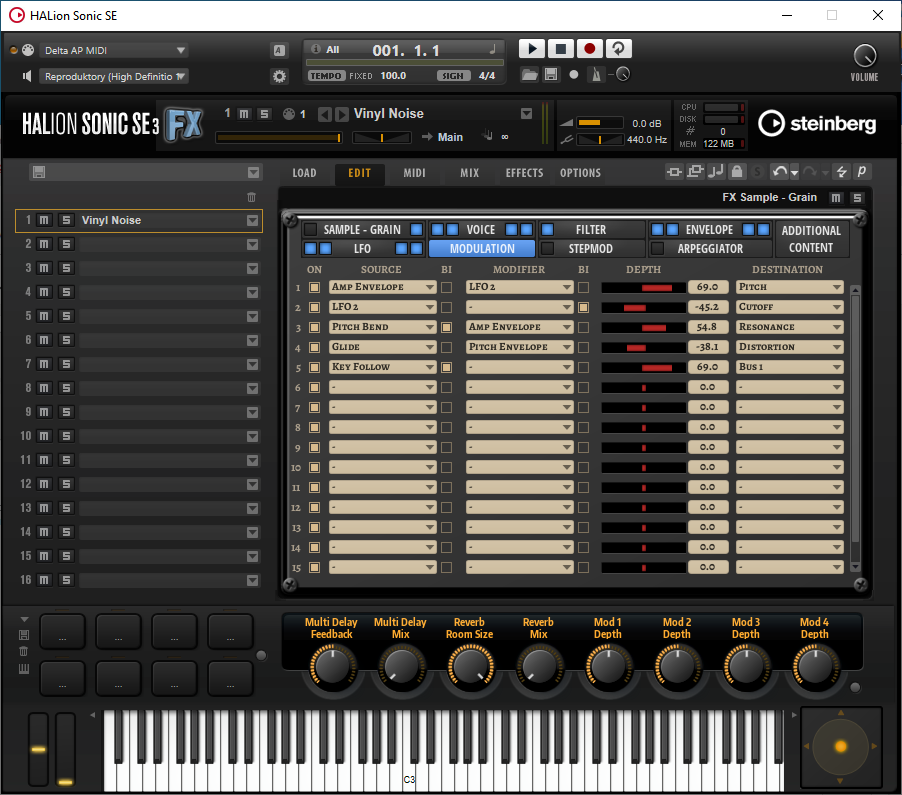Click the 440.0 Hz tuning value
Screen dimensions: 902x795
coord(647,139)
